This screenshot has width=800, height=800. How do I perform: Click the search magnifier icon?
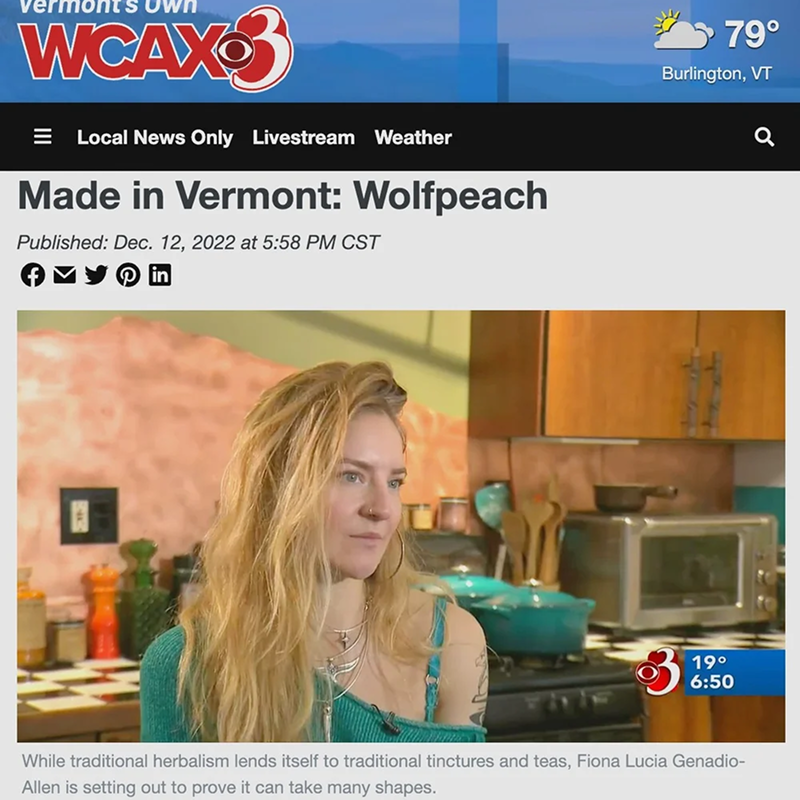(x=764, y=137)
